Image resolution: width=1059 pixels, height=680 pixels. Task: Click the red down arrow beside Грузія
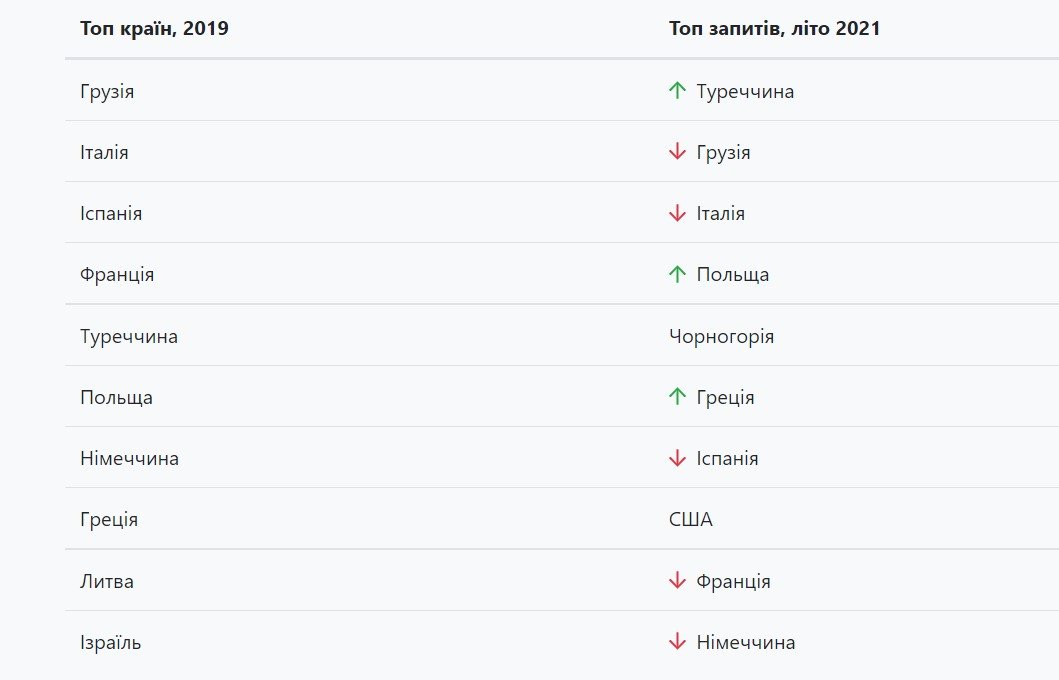click(x=677, y=152)
